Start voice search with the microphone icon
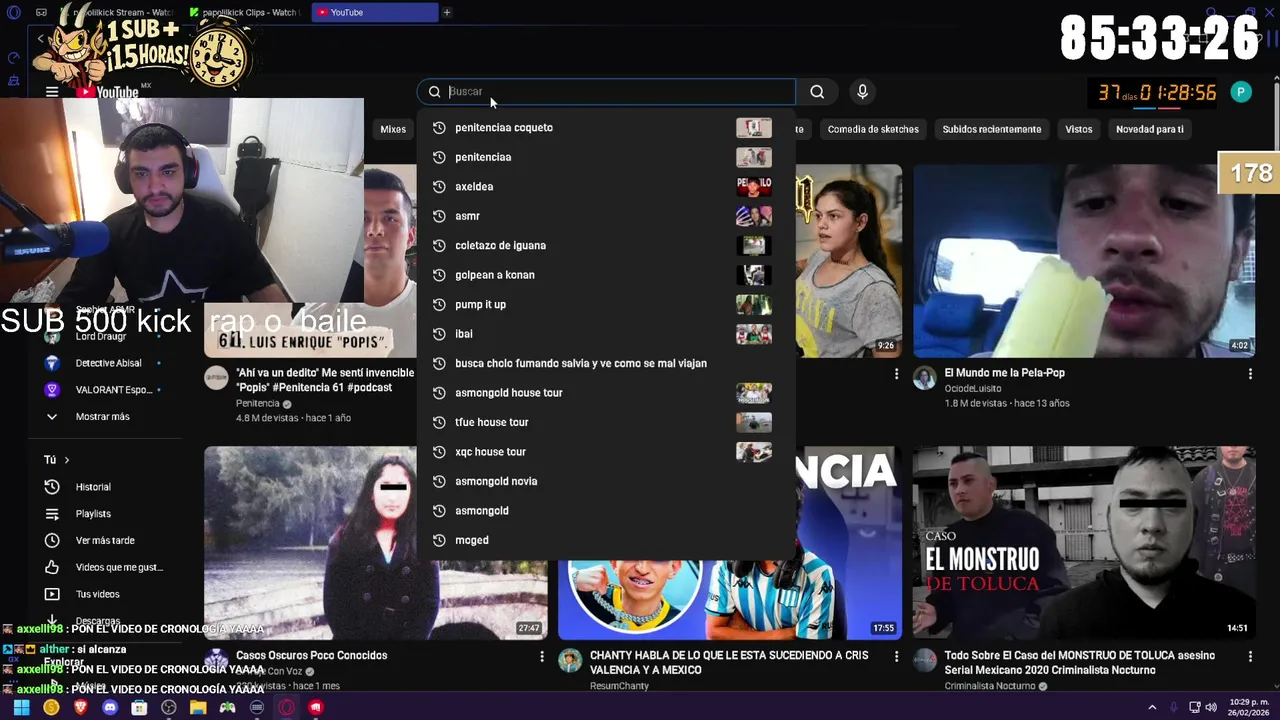This screenshot has height=720, width=1280. tap(862, 92)
